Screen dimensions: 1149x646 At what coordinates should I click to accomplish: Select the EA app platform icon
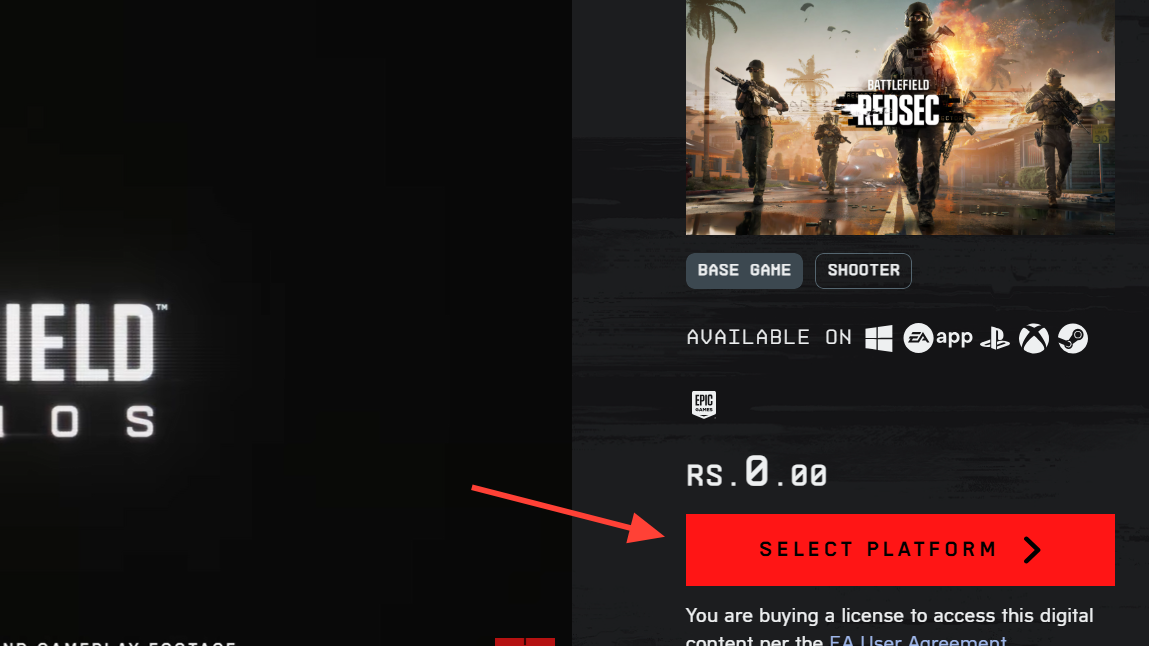coord(938,338)
